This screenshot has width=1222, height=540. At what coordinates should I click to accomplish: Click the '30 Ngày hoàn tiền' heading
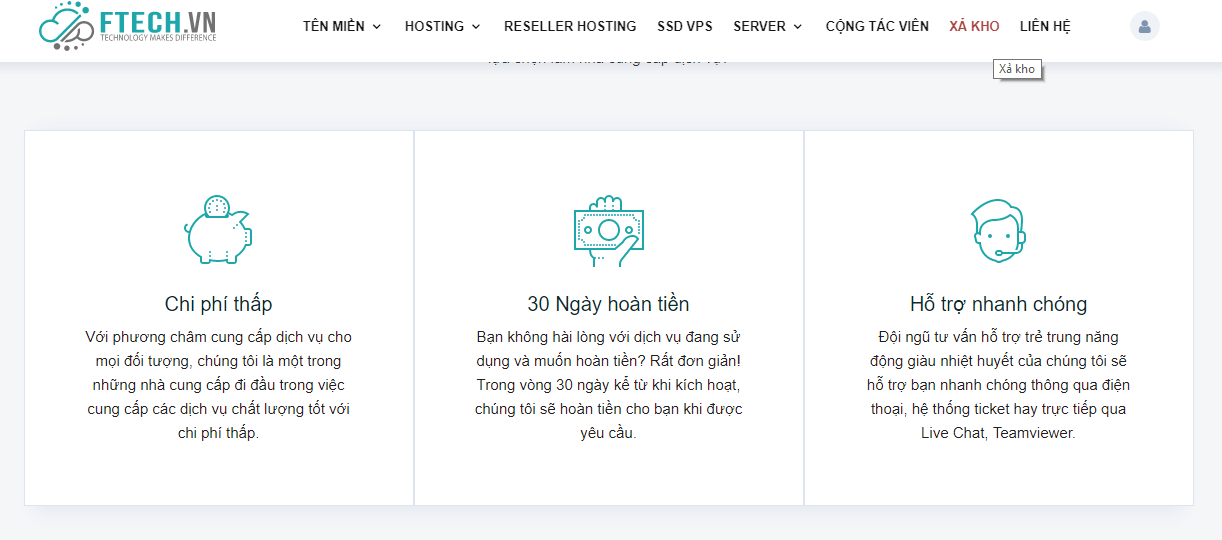click(x=608, y=304)
